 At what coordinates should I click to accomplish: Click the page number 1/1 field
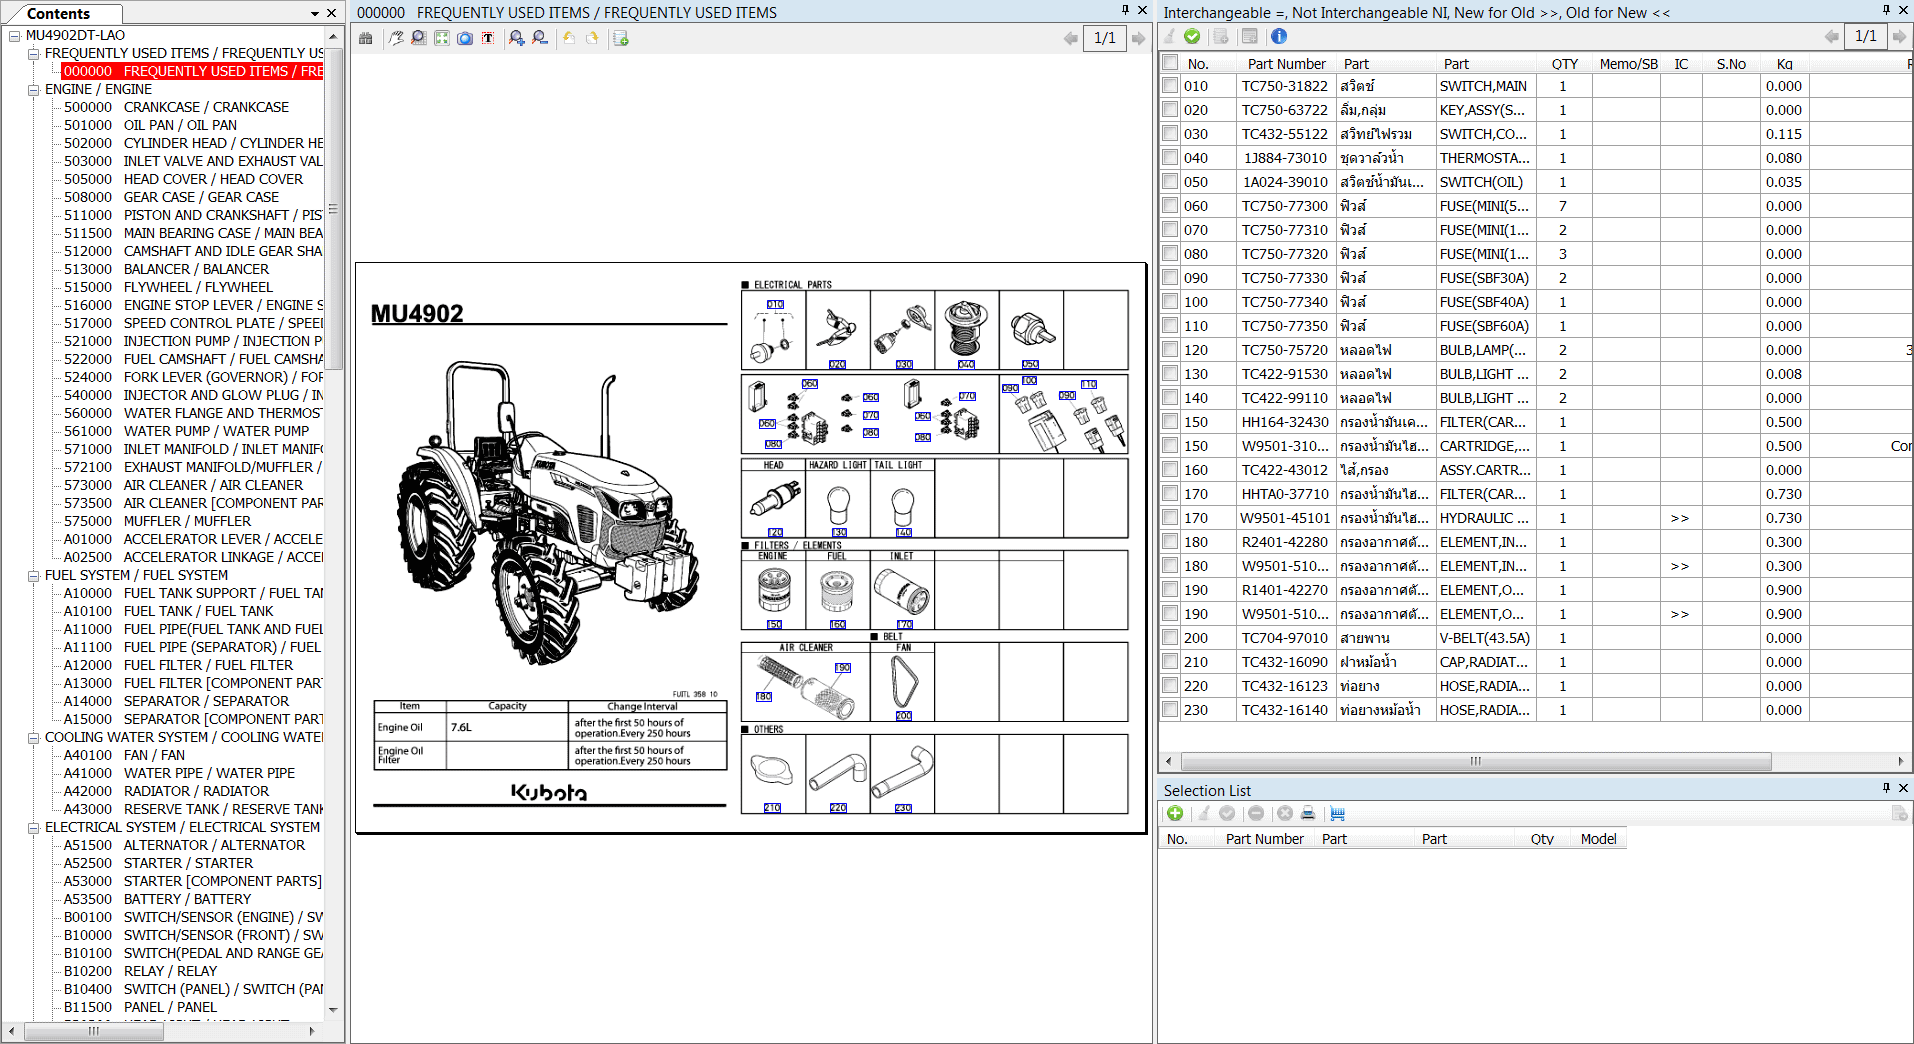coord(1105,38)
